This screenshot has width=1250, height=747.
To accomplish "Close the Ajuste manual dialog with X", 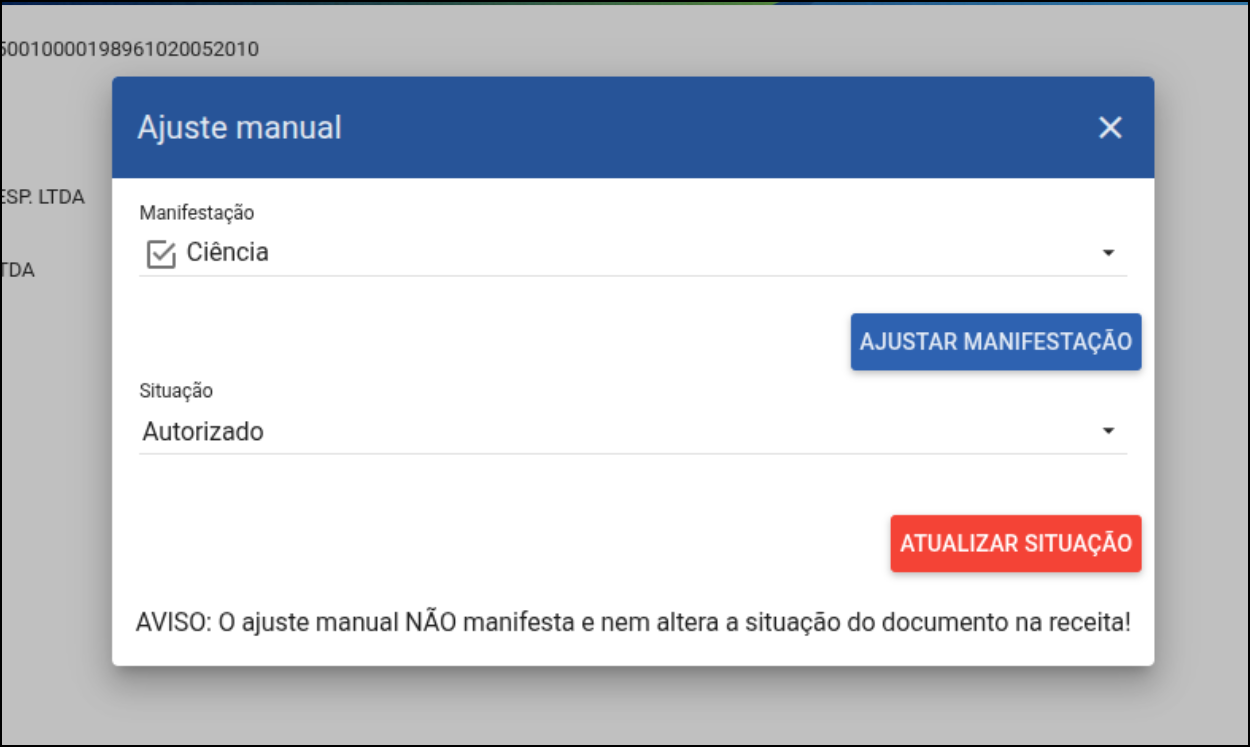I will (1110, 128).
